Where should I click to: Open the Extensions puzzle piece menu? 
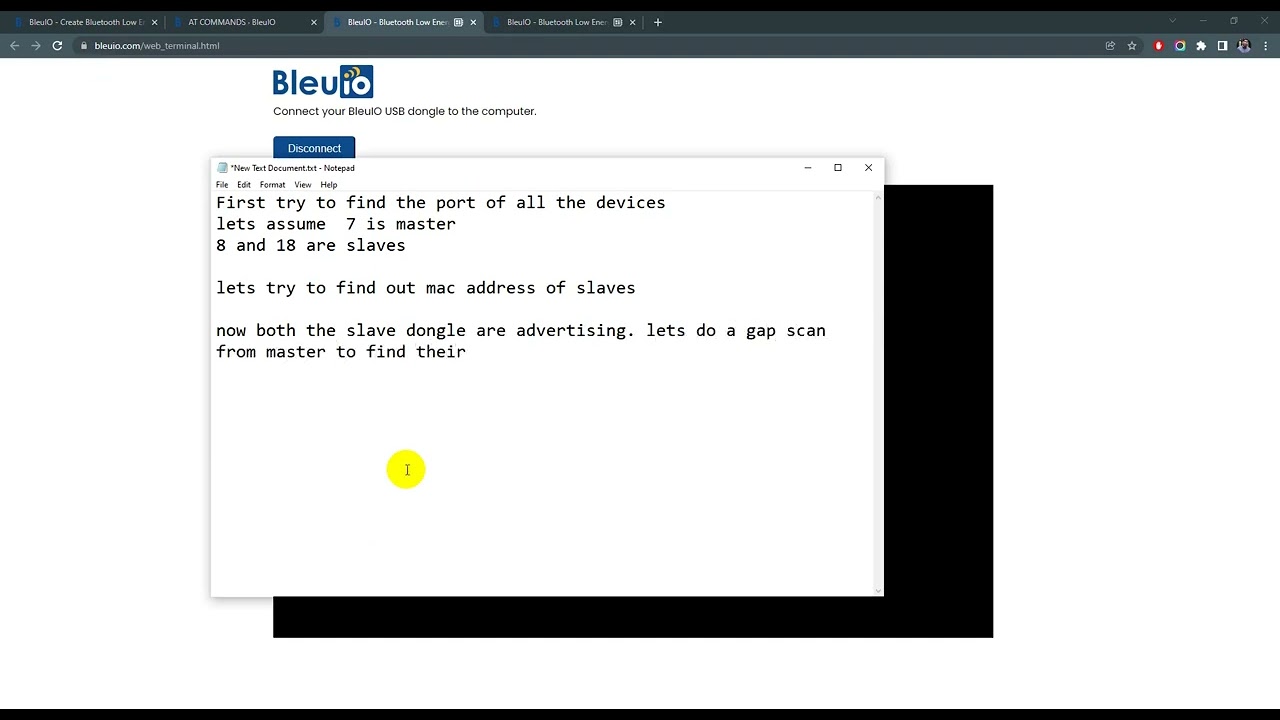coord(1201,45)
